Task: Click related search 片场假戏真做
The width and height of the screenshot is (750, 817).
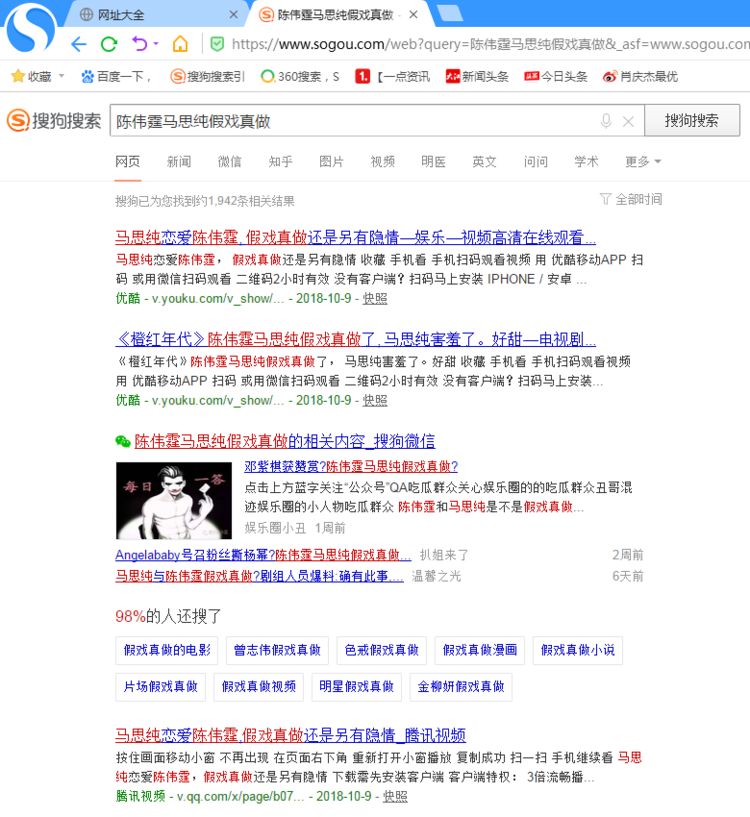Action: [161, 687]
